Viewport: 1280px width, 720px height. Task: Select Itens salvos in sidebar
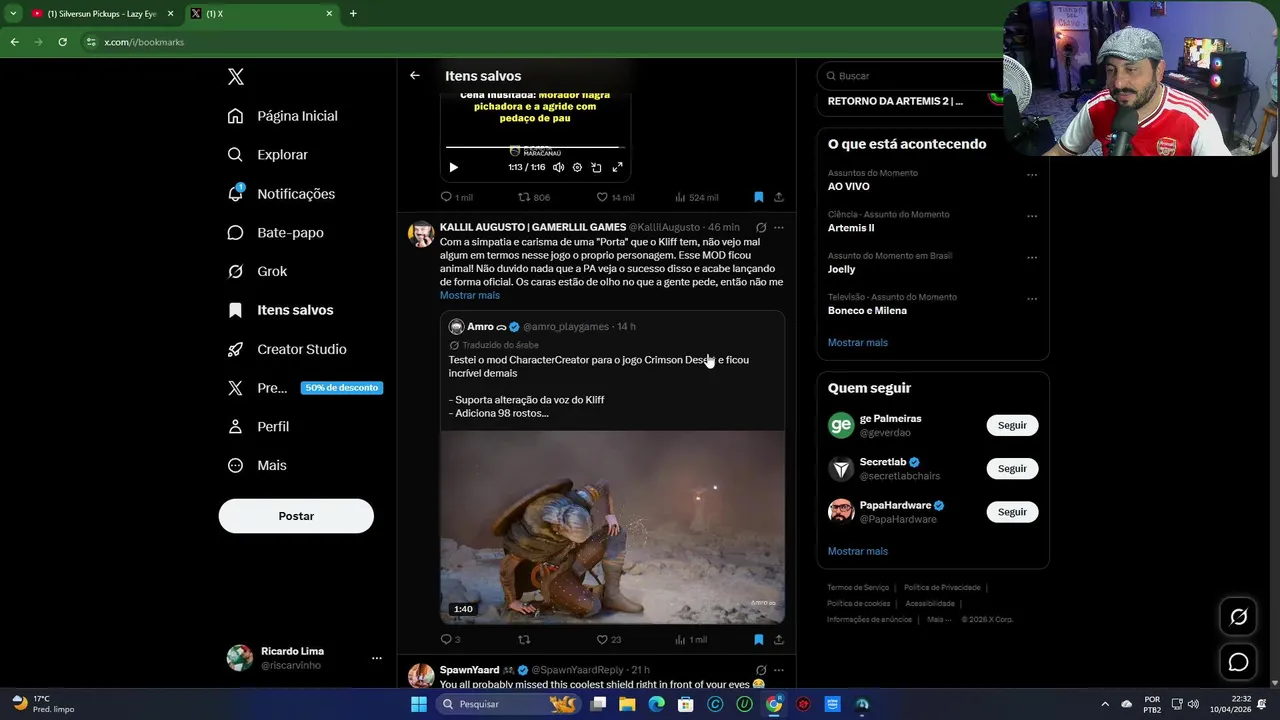281,310
